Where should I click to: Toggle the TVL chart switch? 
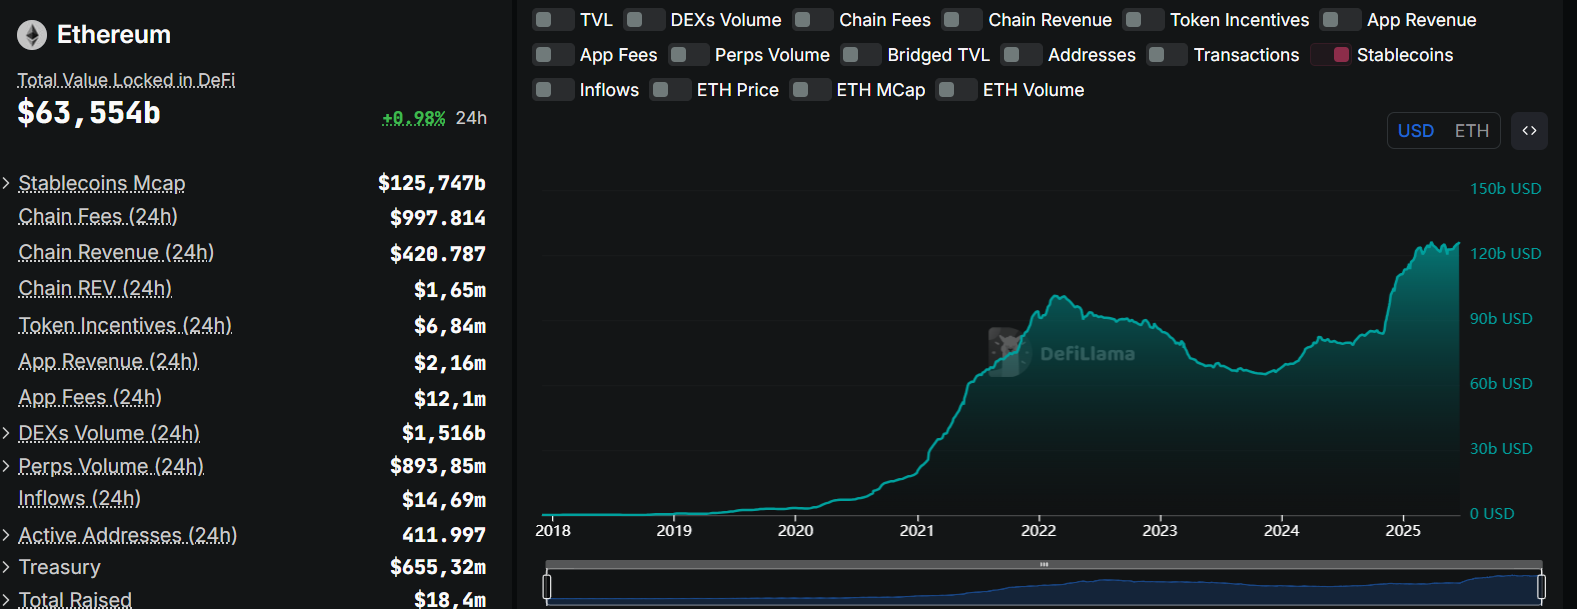click(x=553, y=20)
